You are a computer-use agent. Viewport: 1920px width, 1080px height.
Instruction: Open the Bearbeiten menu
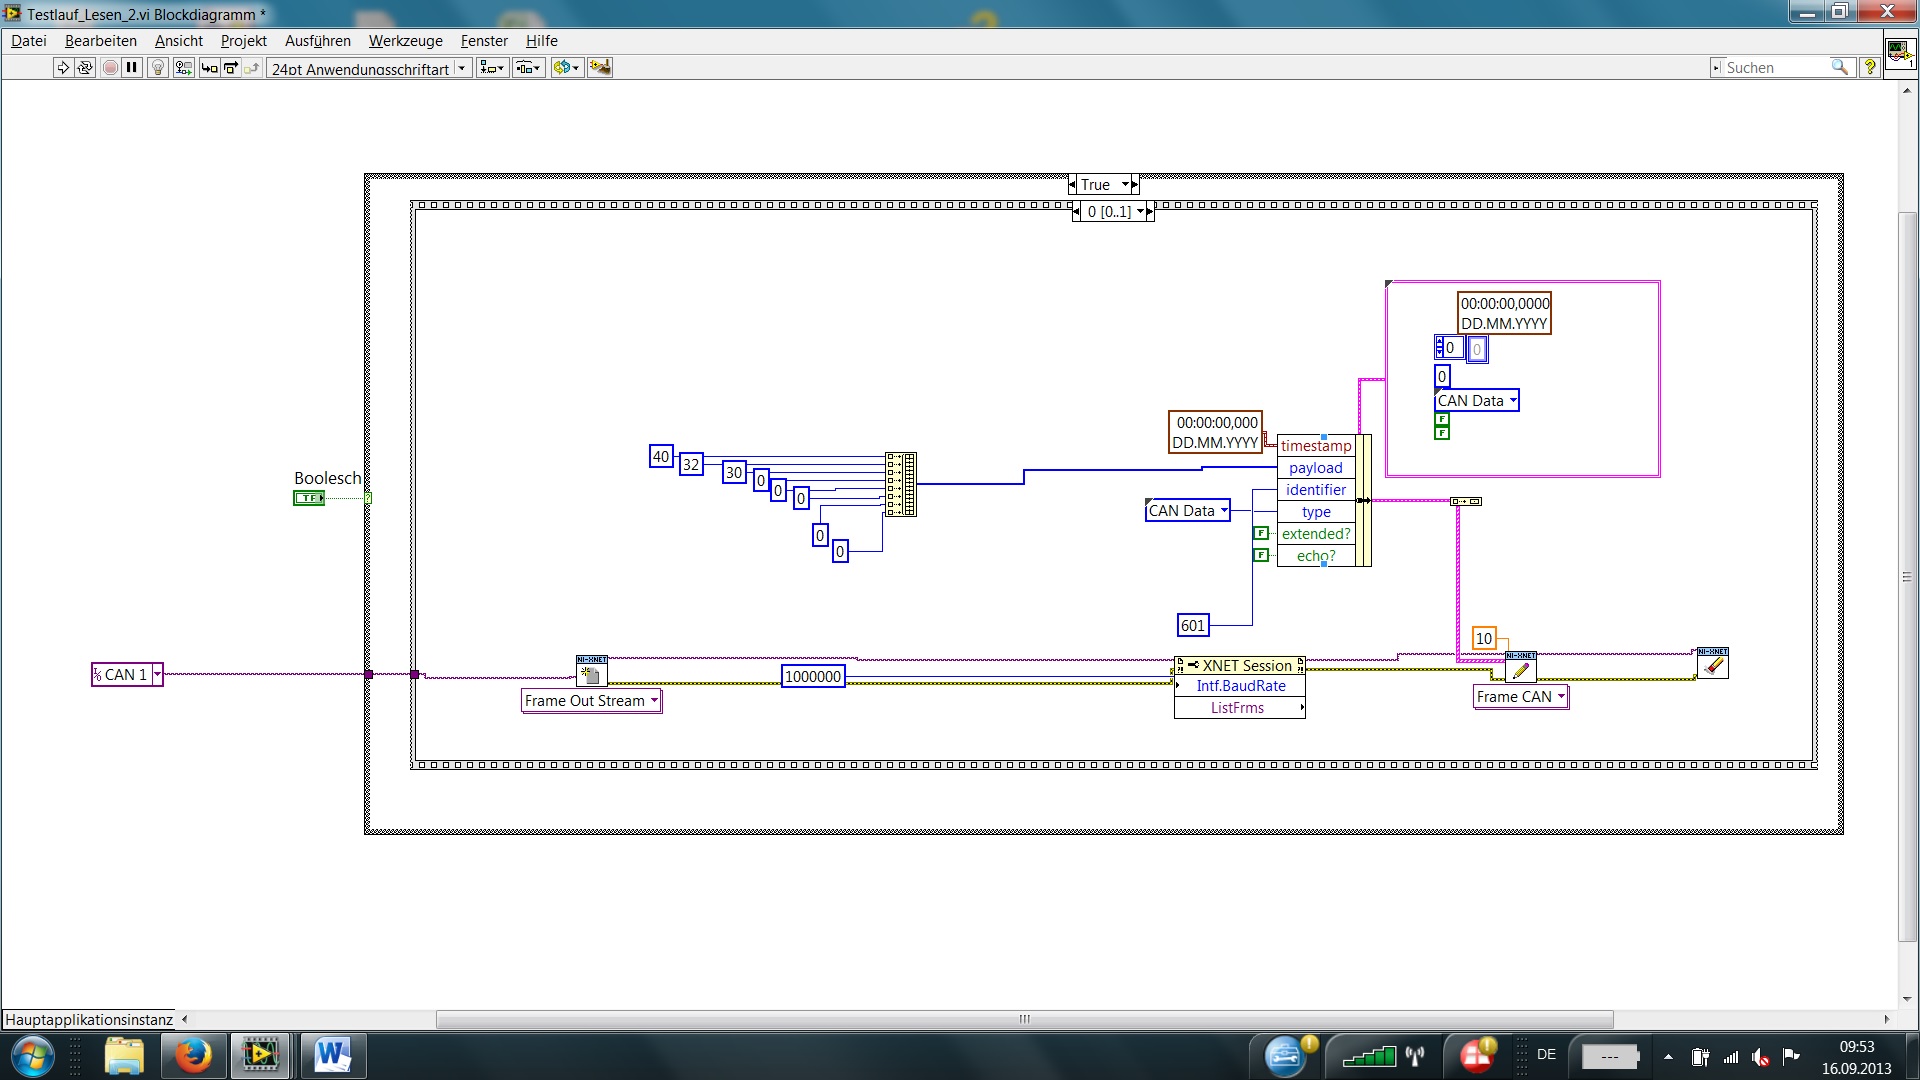[x=100, y=41]
